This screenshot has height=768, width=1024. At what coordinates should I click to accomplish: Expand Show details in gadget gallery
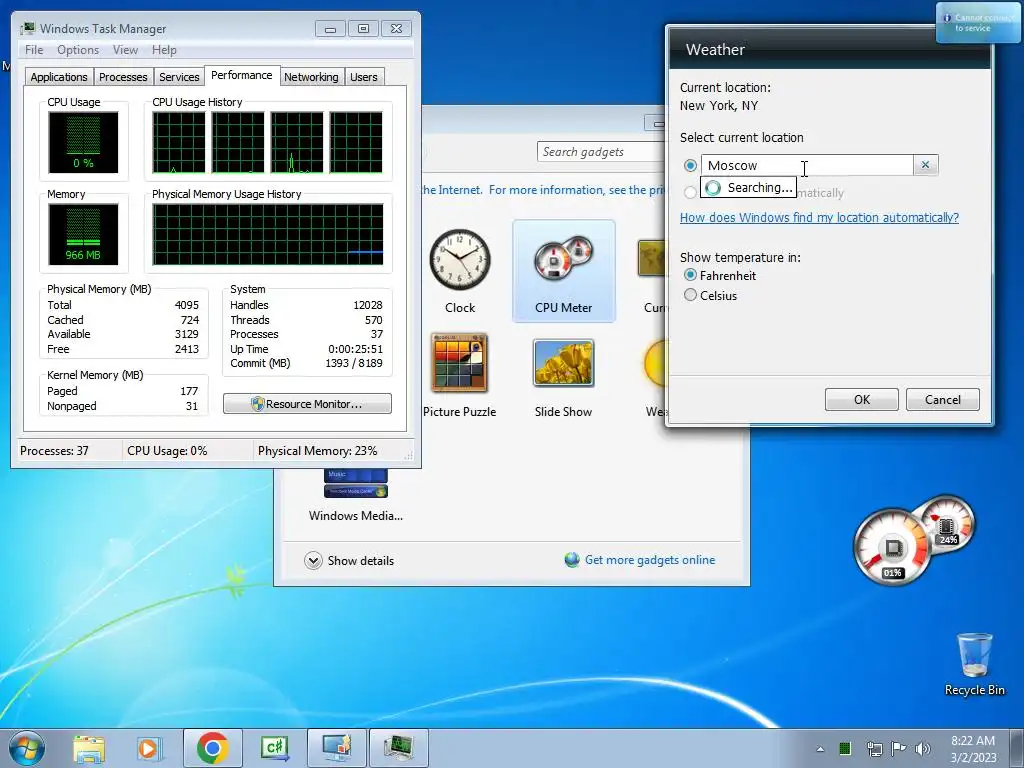349,560
